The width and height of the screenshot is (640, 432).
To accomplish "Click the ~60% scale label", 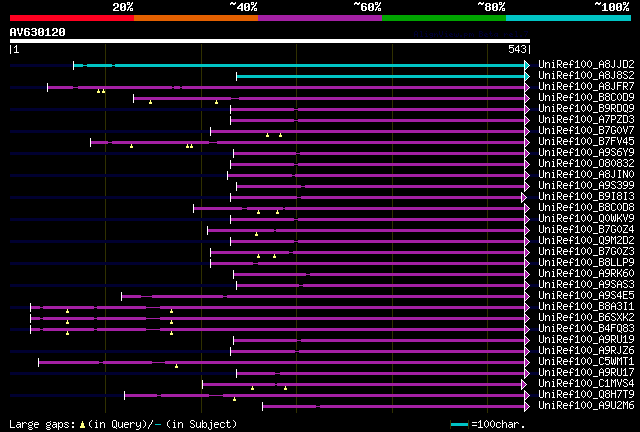I will [367, 7].
